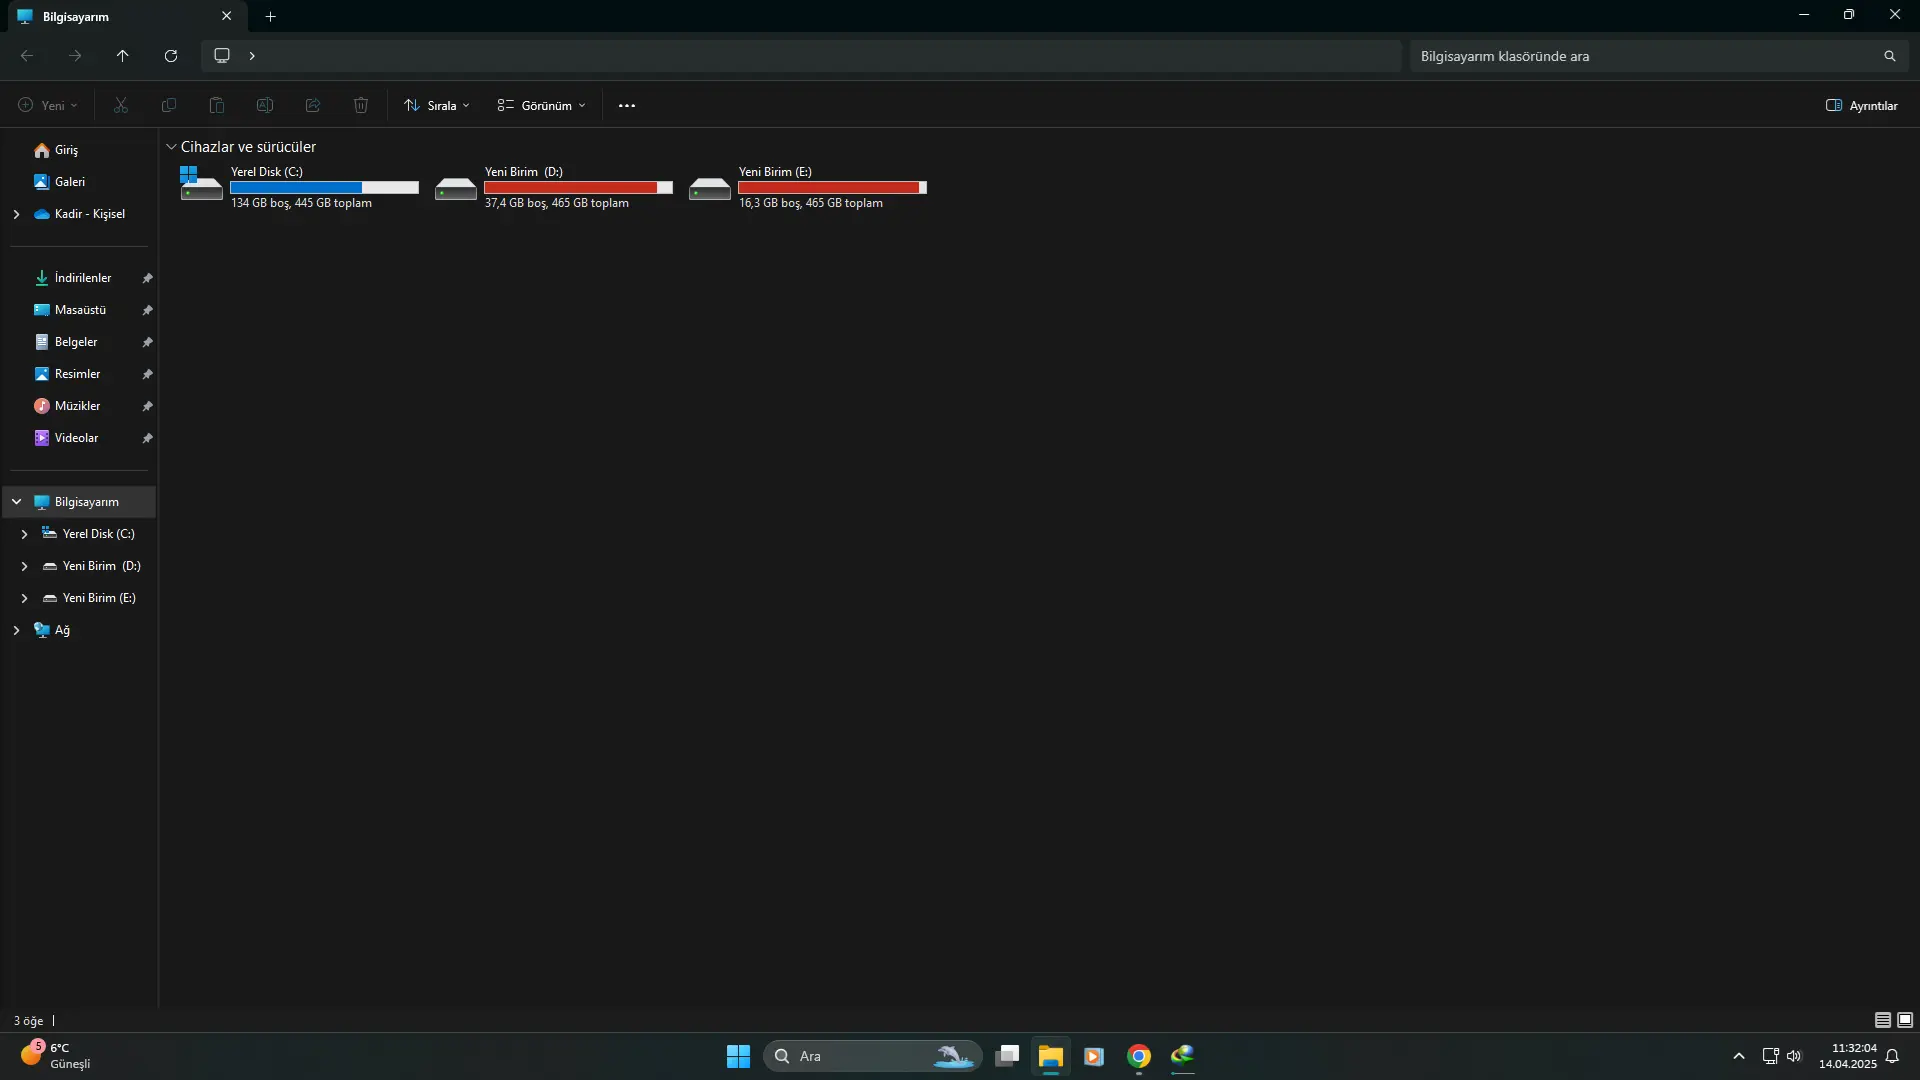The width and height of the screenshot is (1920, 1080).
Task: Navigate up one folder level
Action: click(x=123, y=56)
